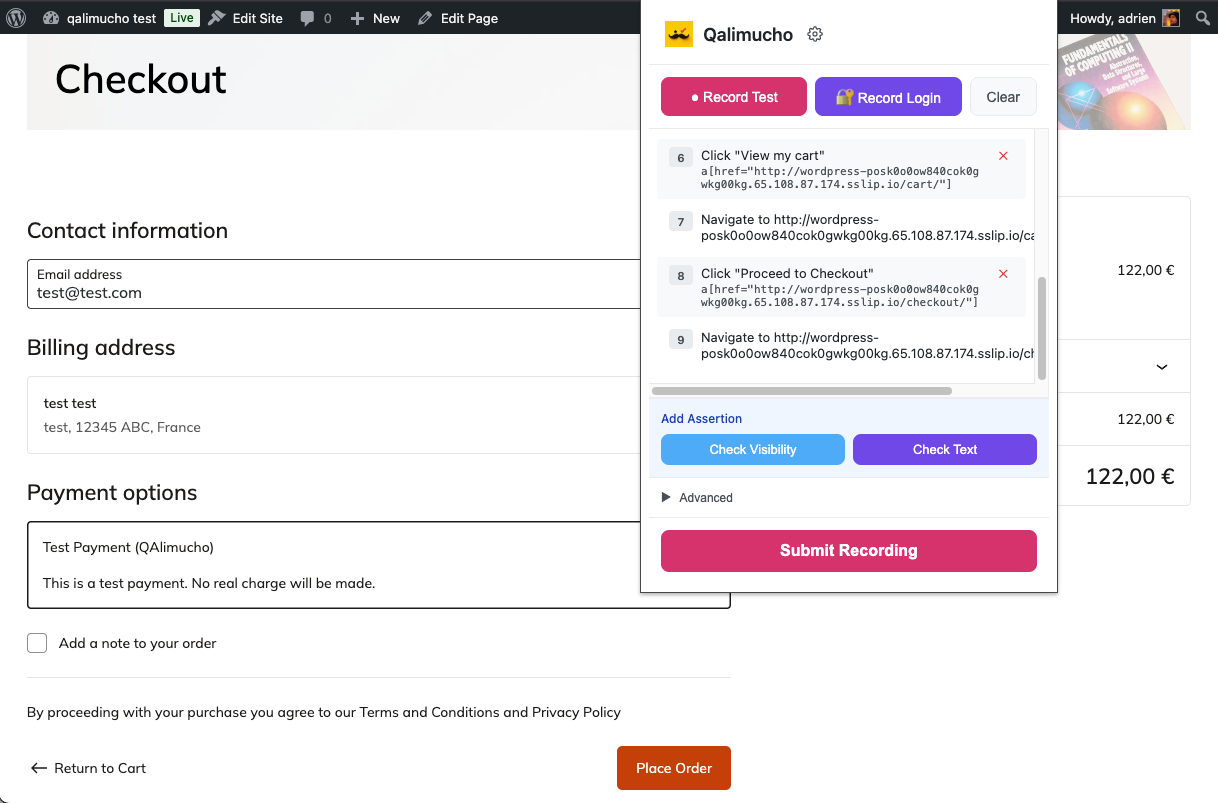Click the Return to Cart arrow icon
Image resolution: width=1218 pixels, height=803 pixels.
(38, 768)
